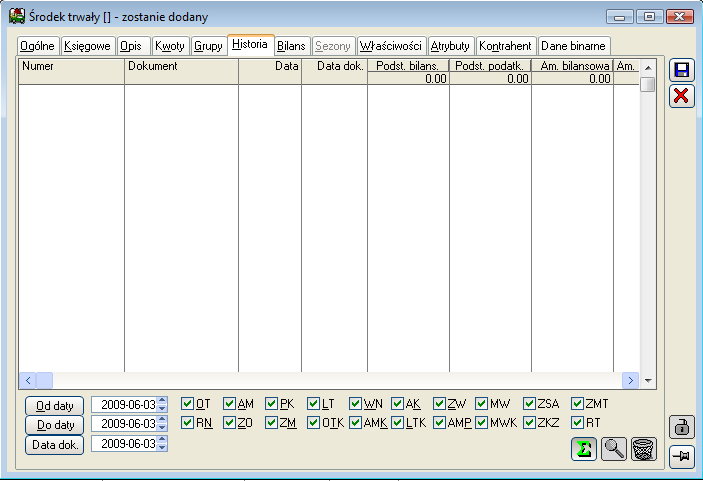
Task: Open the Kontrahent tab
Action: point(505,46)
